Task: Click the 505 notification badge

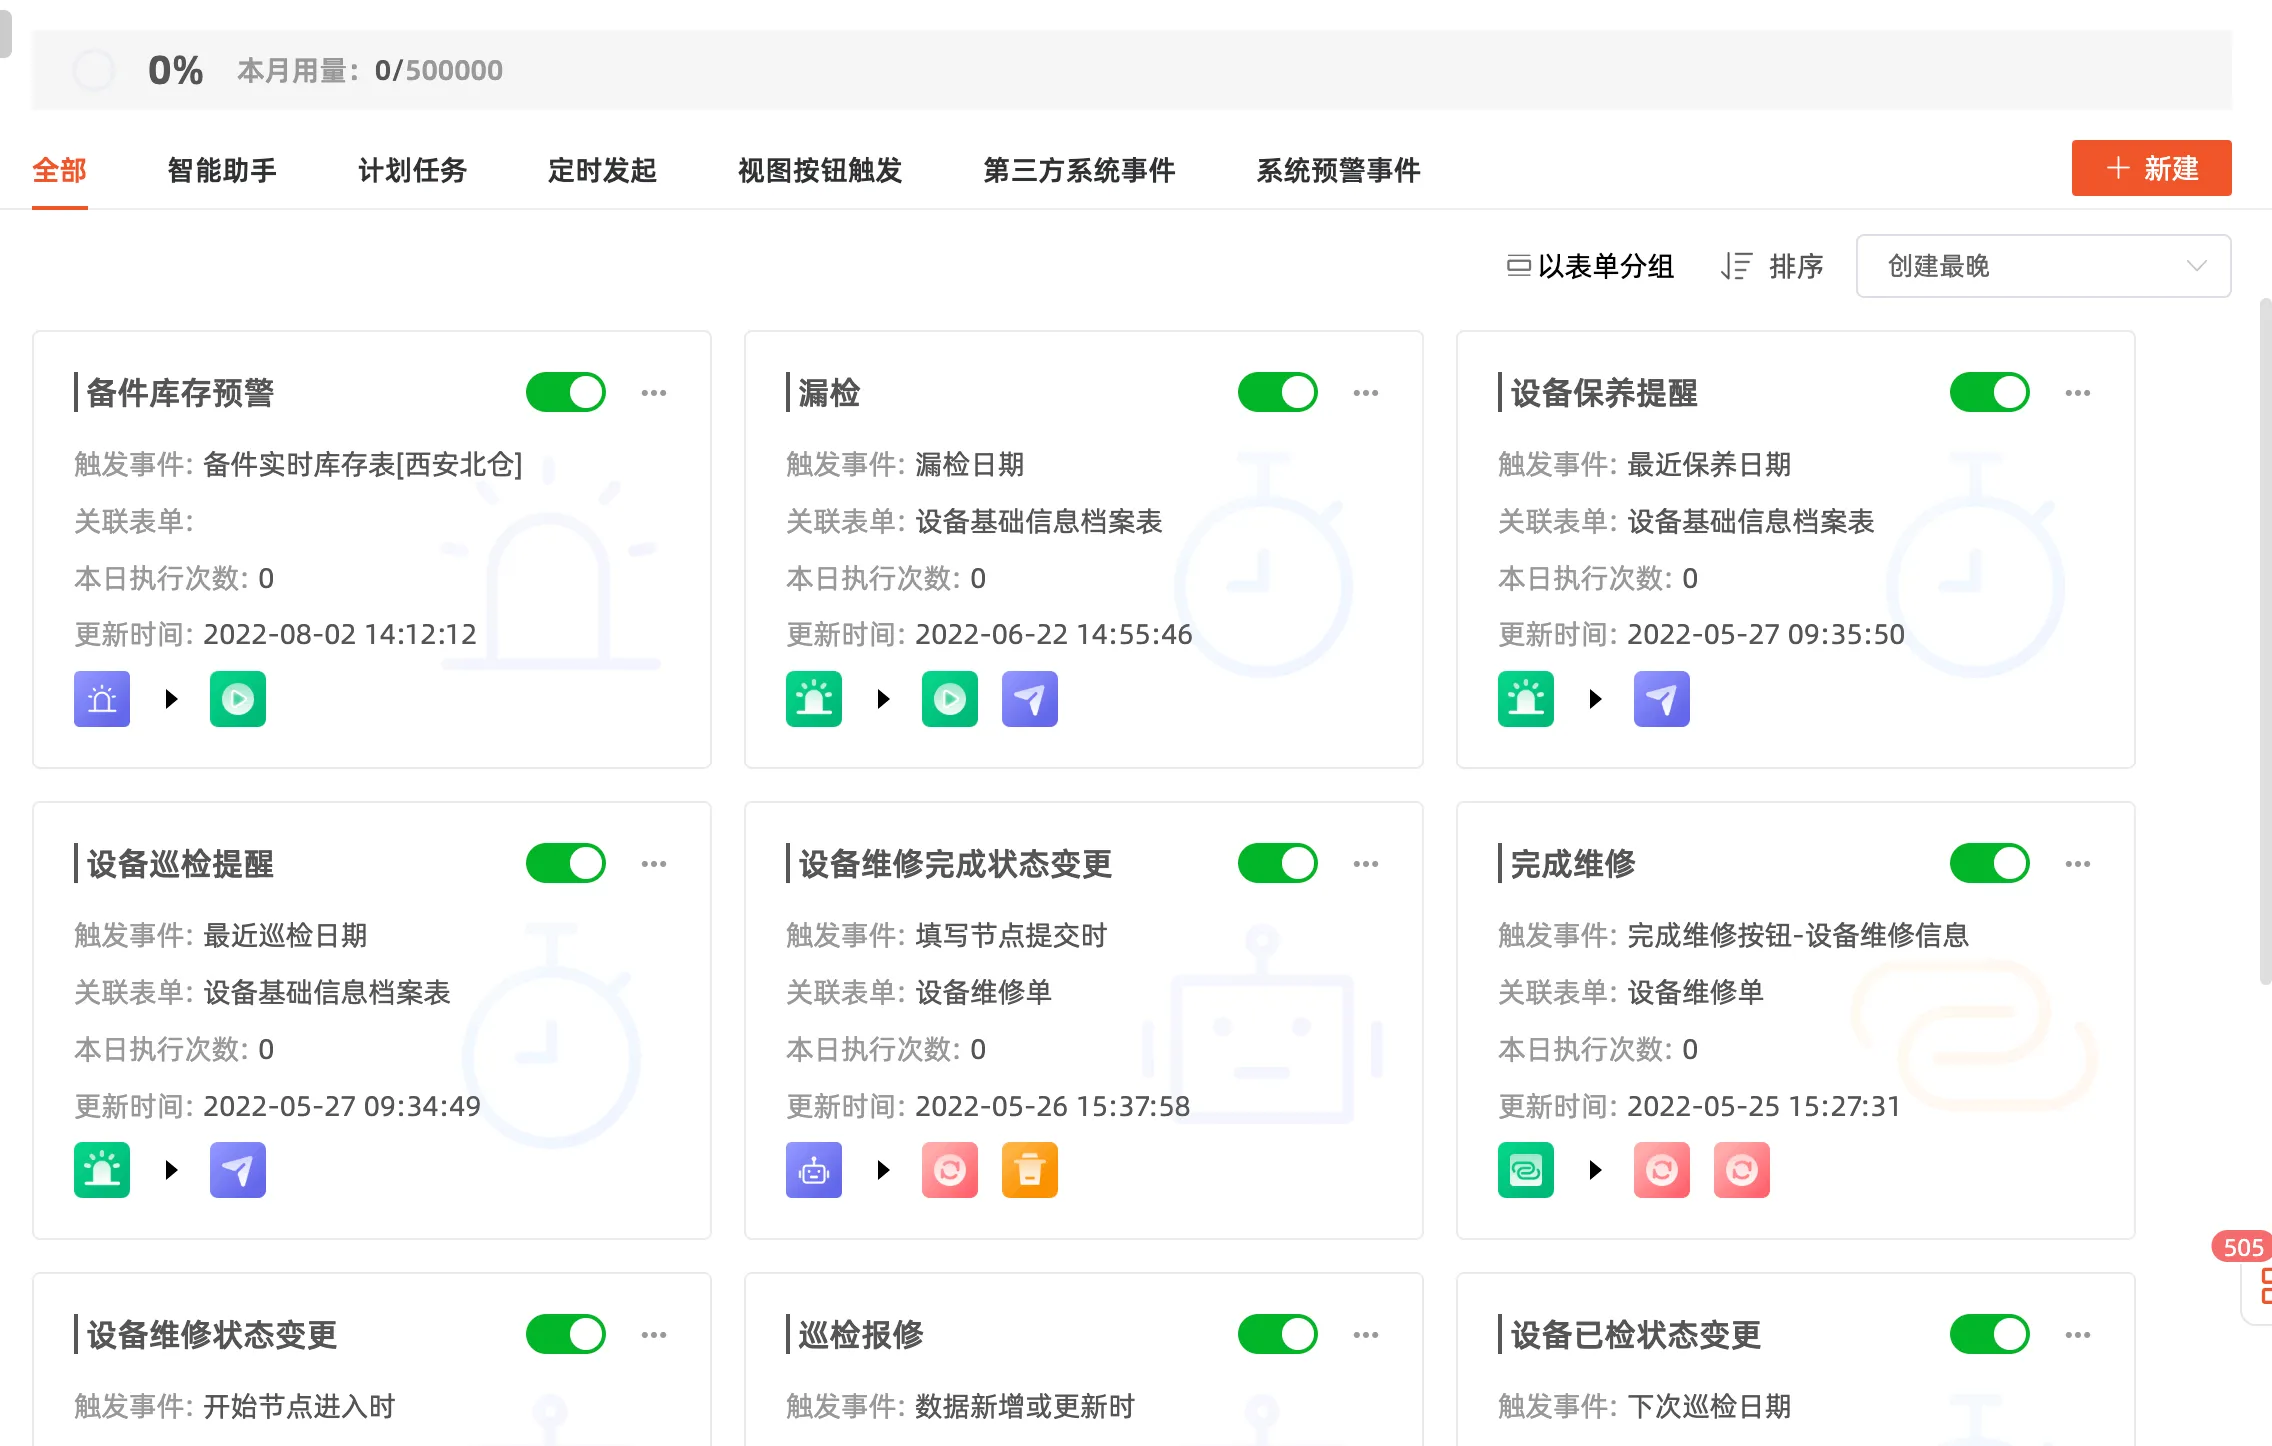Action: [x=2241, y=1247]
